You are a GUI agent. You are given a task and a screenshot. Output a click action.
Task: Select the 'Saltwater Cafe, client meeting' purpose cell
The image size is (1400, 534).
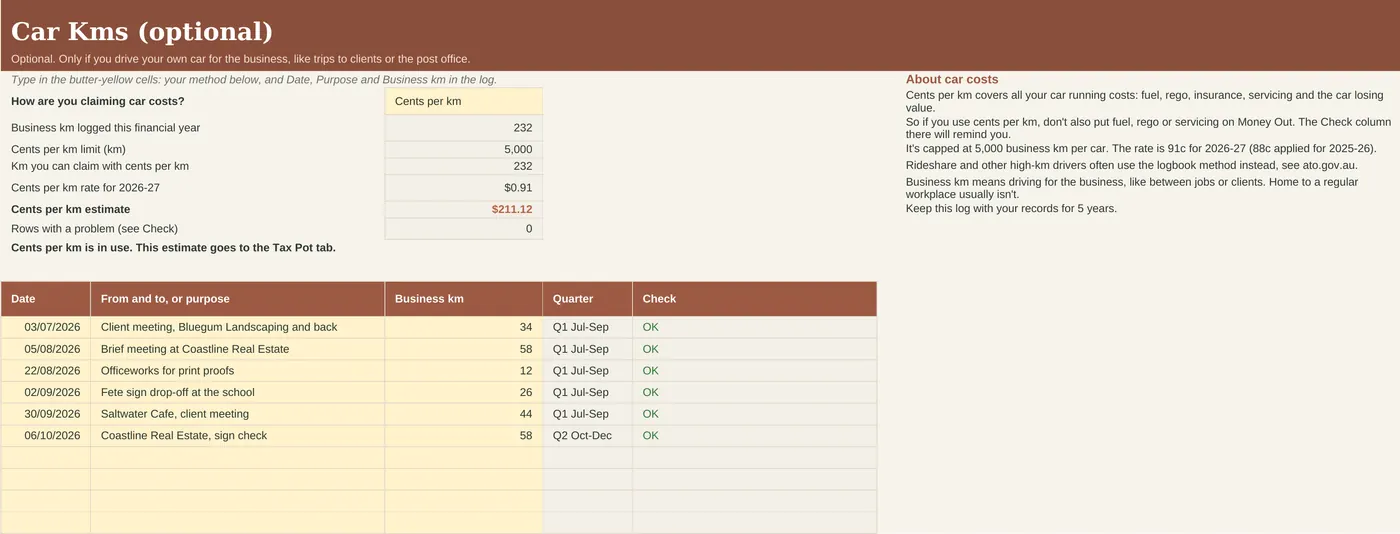238,414
